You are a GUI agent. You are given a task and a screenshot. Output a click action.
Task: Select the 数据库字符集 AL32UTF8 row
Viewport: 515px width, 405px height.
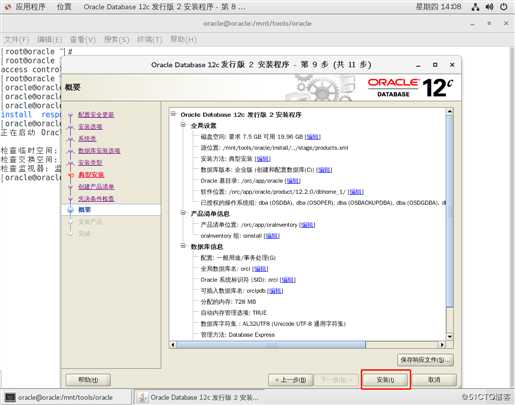pyautogui.click(x=273, y=324)
